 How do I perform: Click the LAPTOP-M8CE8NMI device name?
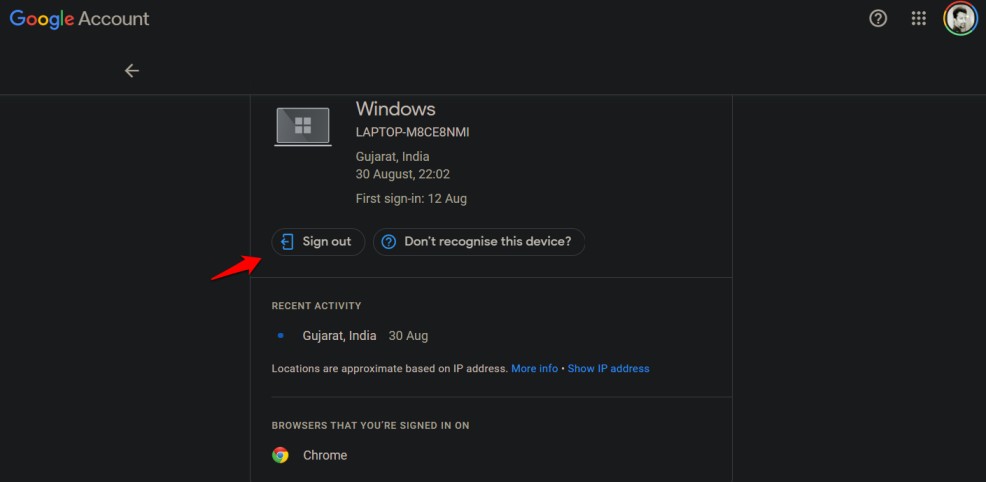[413, 133]
